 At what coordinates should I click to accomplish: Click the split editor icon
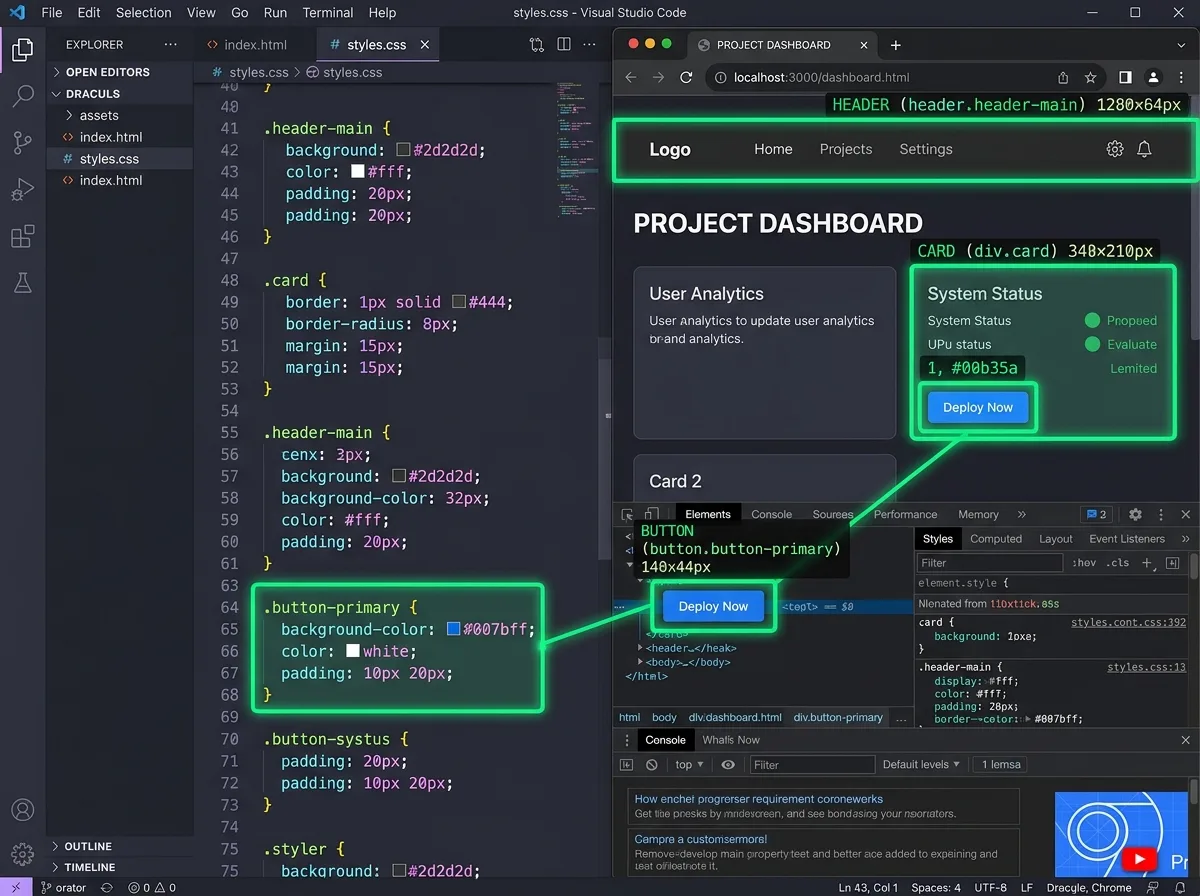coord(564,45)
